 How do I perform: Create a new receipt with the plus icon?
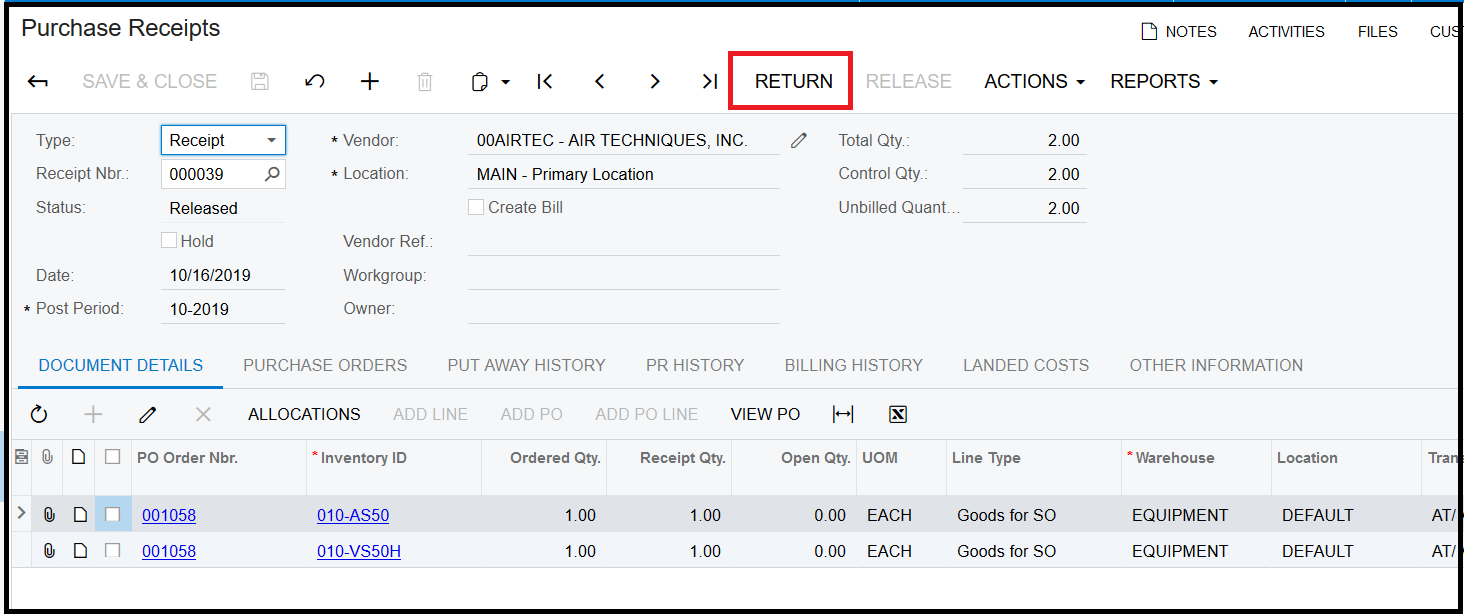(x=370, y=81)
